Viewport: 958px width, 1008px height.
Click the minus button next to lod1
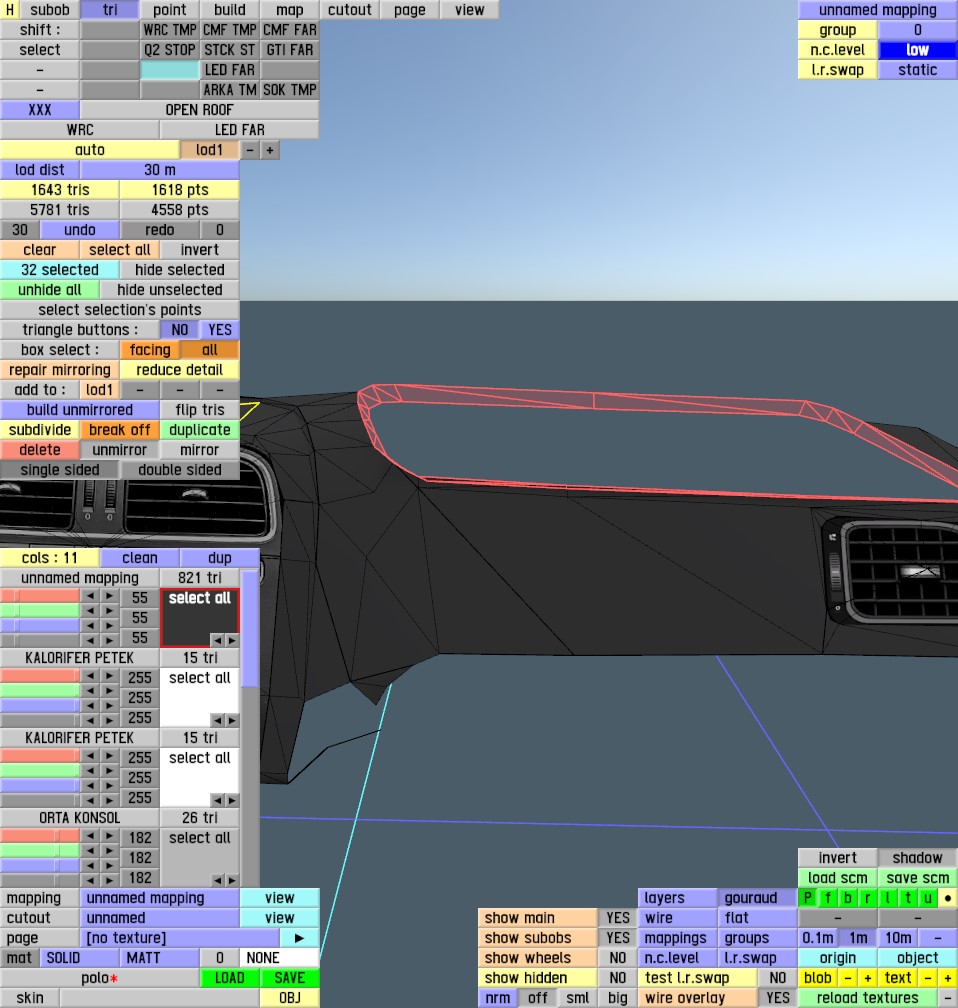pos(250,150)
